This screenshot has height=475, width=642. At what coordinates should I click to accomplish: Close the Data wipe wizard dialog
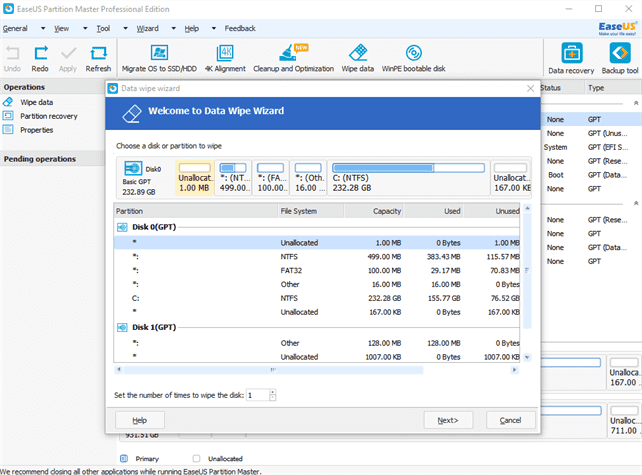530,88
